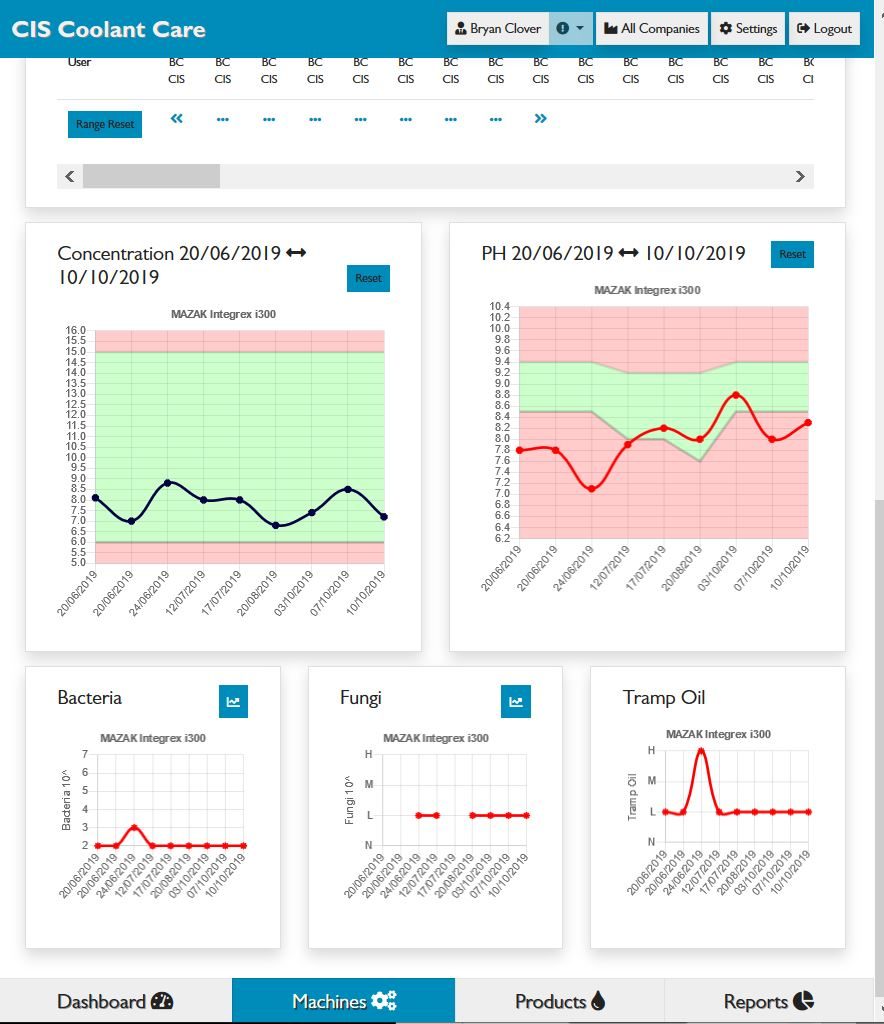The height and width of the screenshot is (1024, 884).
Task: Open the Reports tab
Action: click(x=768, y=1001)
